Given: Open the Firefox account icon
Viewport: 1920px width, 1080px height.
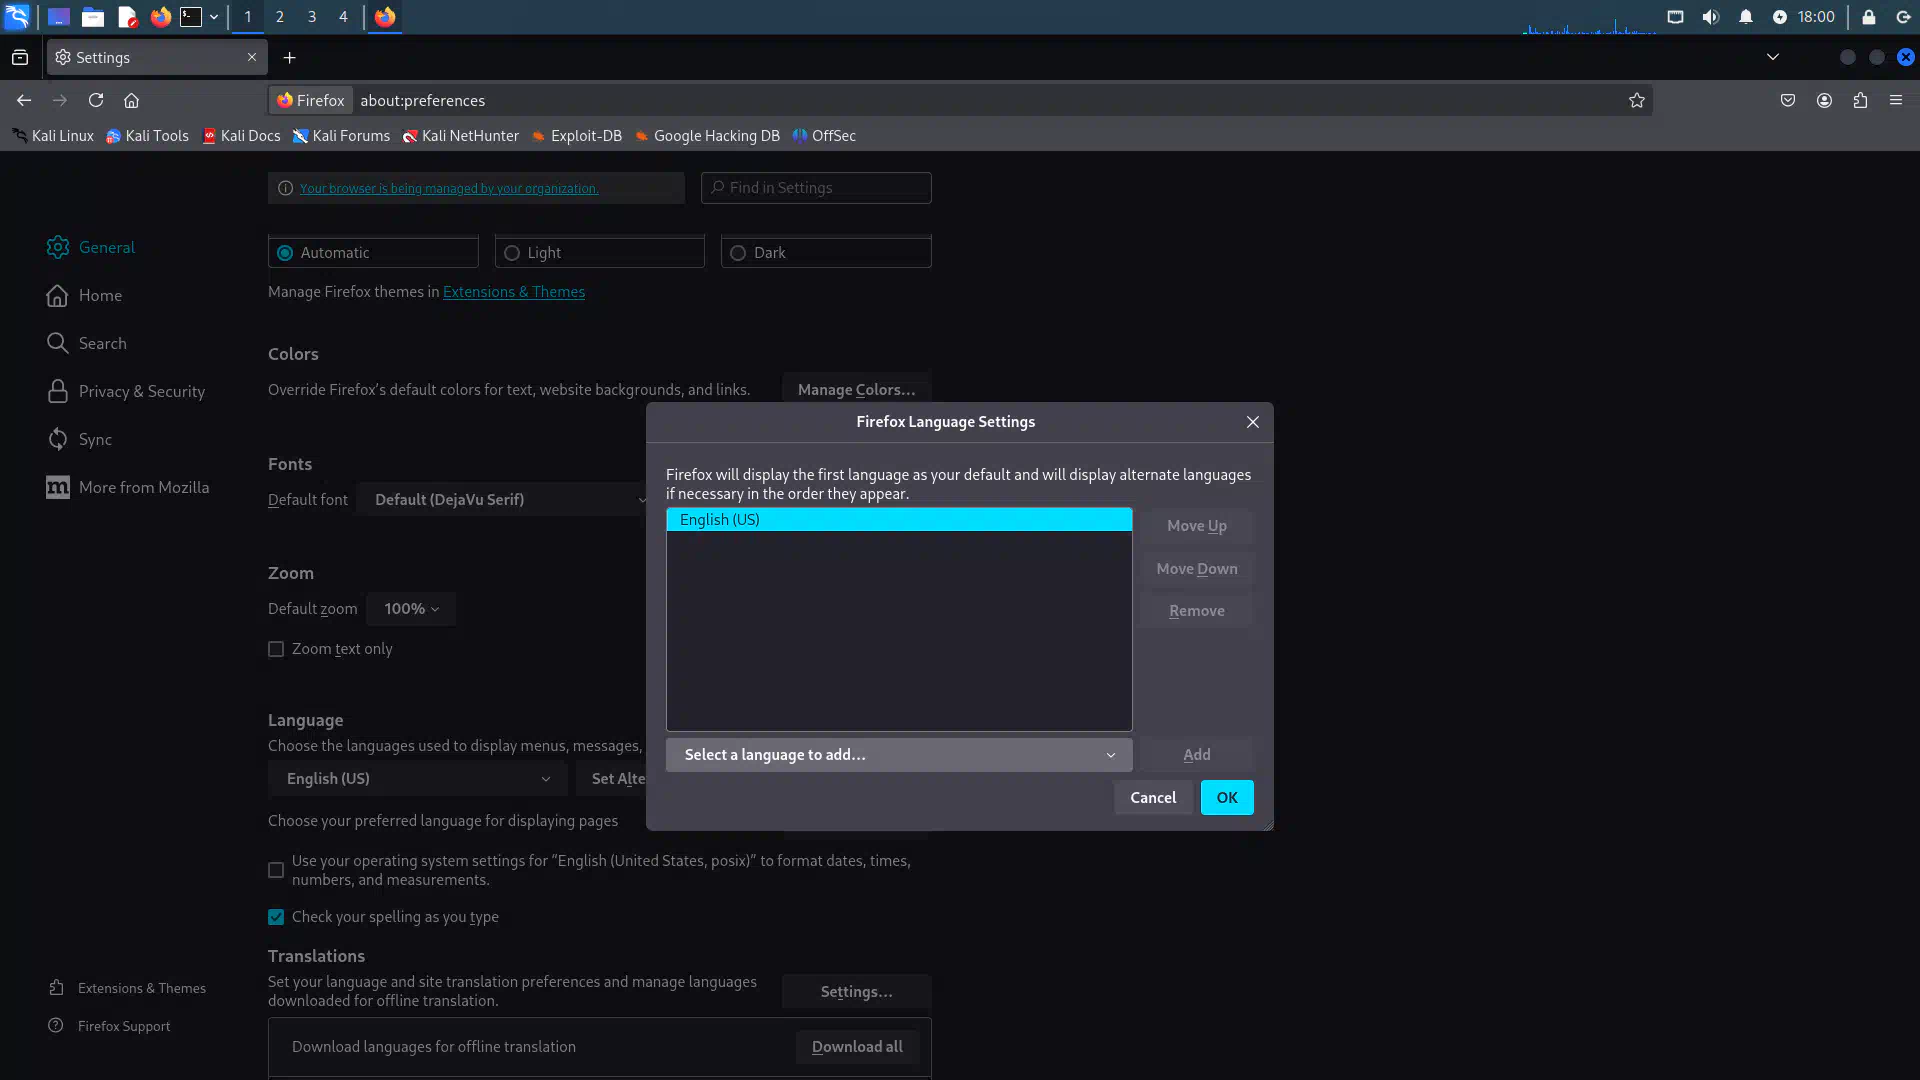Looking at the screenshot, I should pyautogui.click(x=1824, y=100).
